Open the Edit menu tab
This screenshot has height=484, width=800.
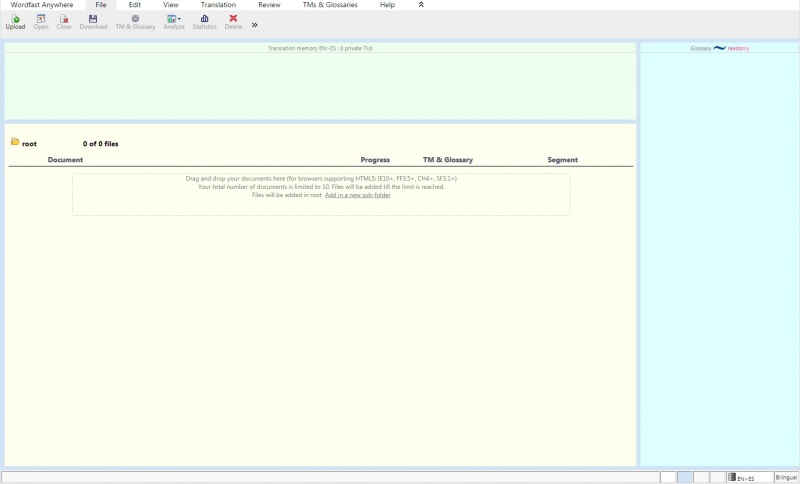134,5
